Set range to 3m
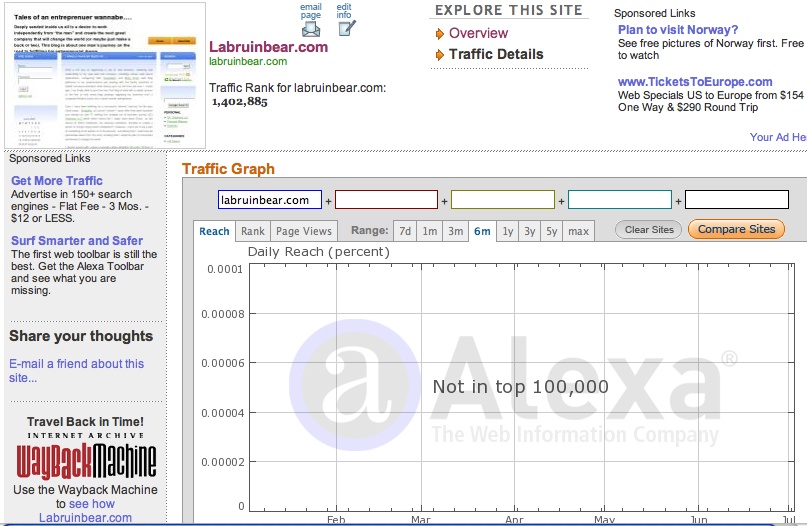807x526 pixels. [455, 231]
